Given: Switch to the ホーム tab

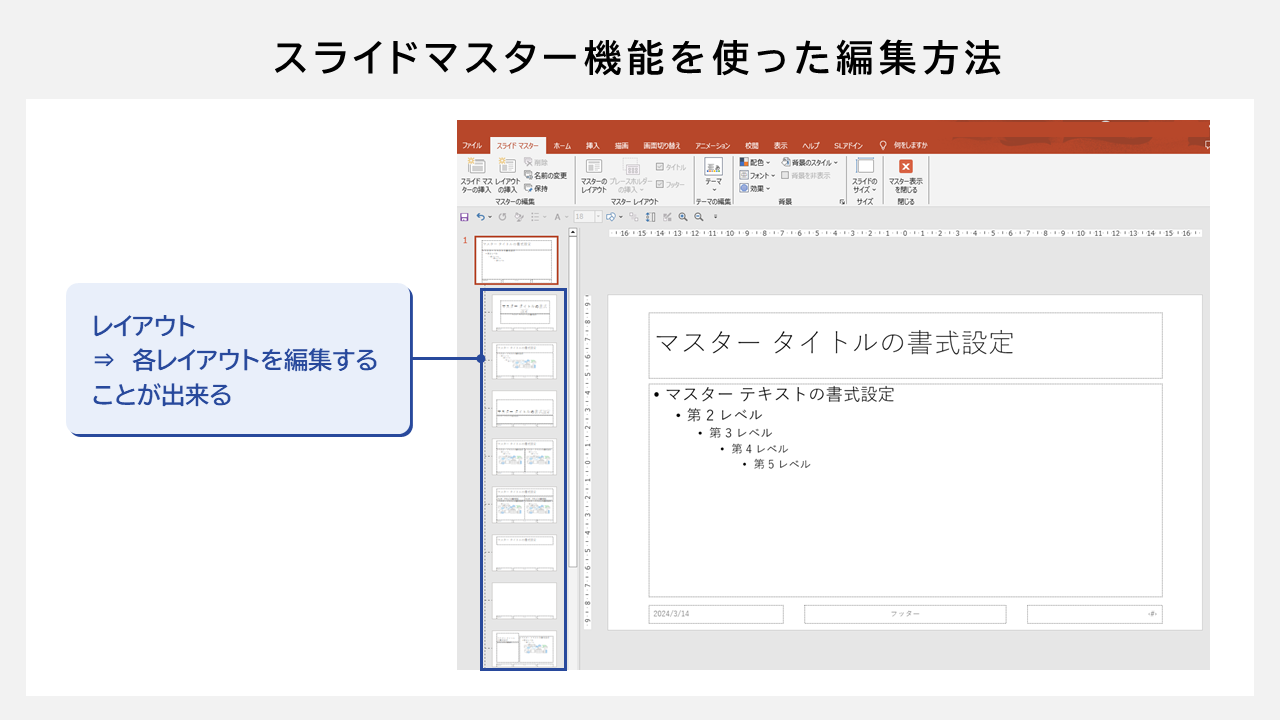Looking at the screenshot, I should tap(562, 146).
